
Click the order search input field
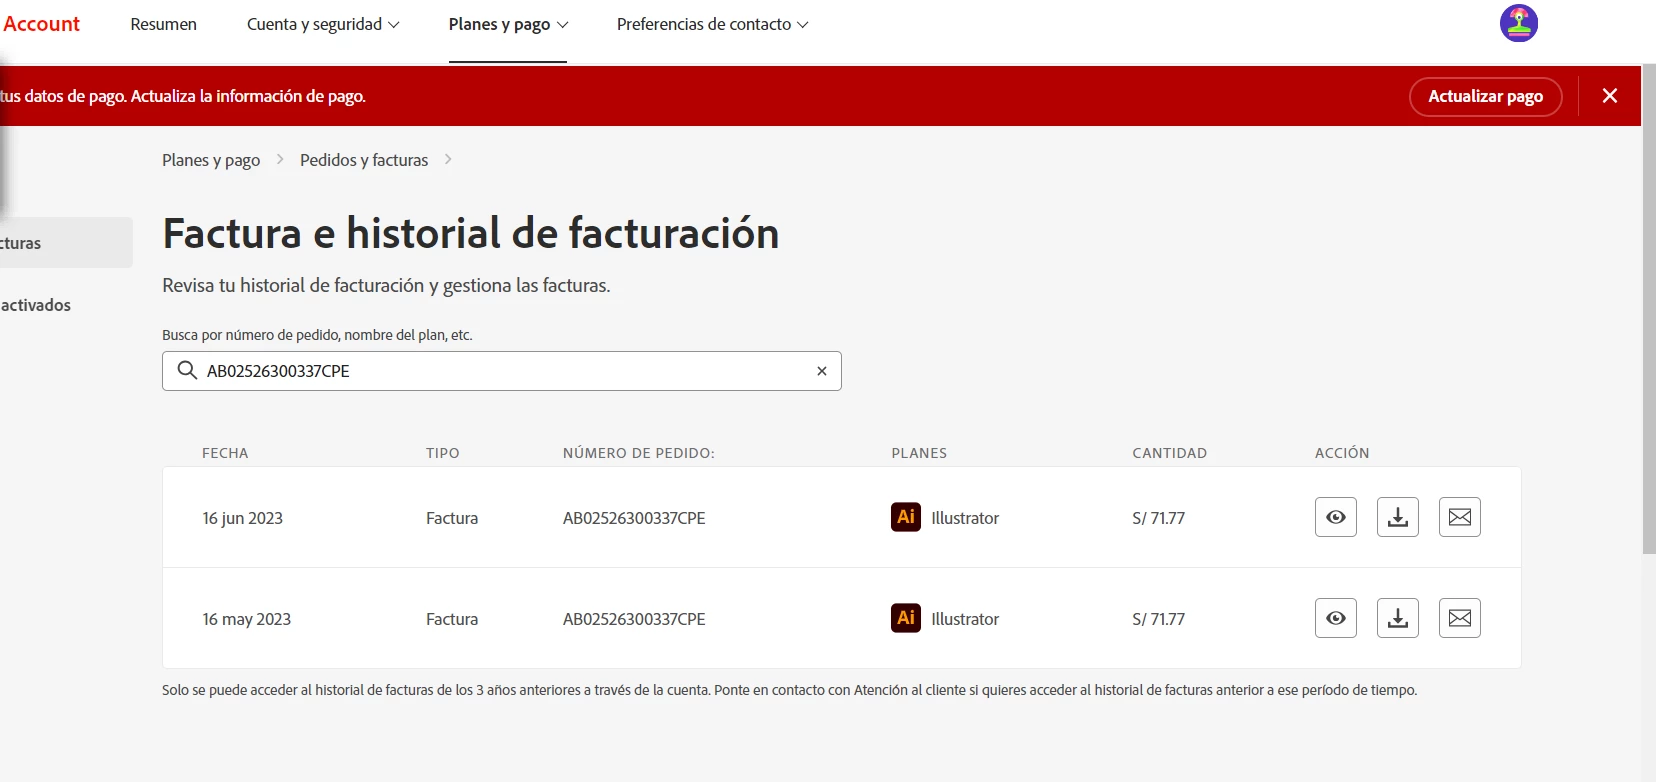click(502, 371)
